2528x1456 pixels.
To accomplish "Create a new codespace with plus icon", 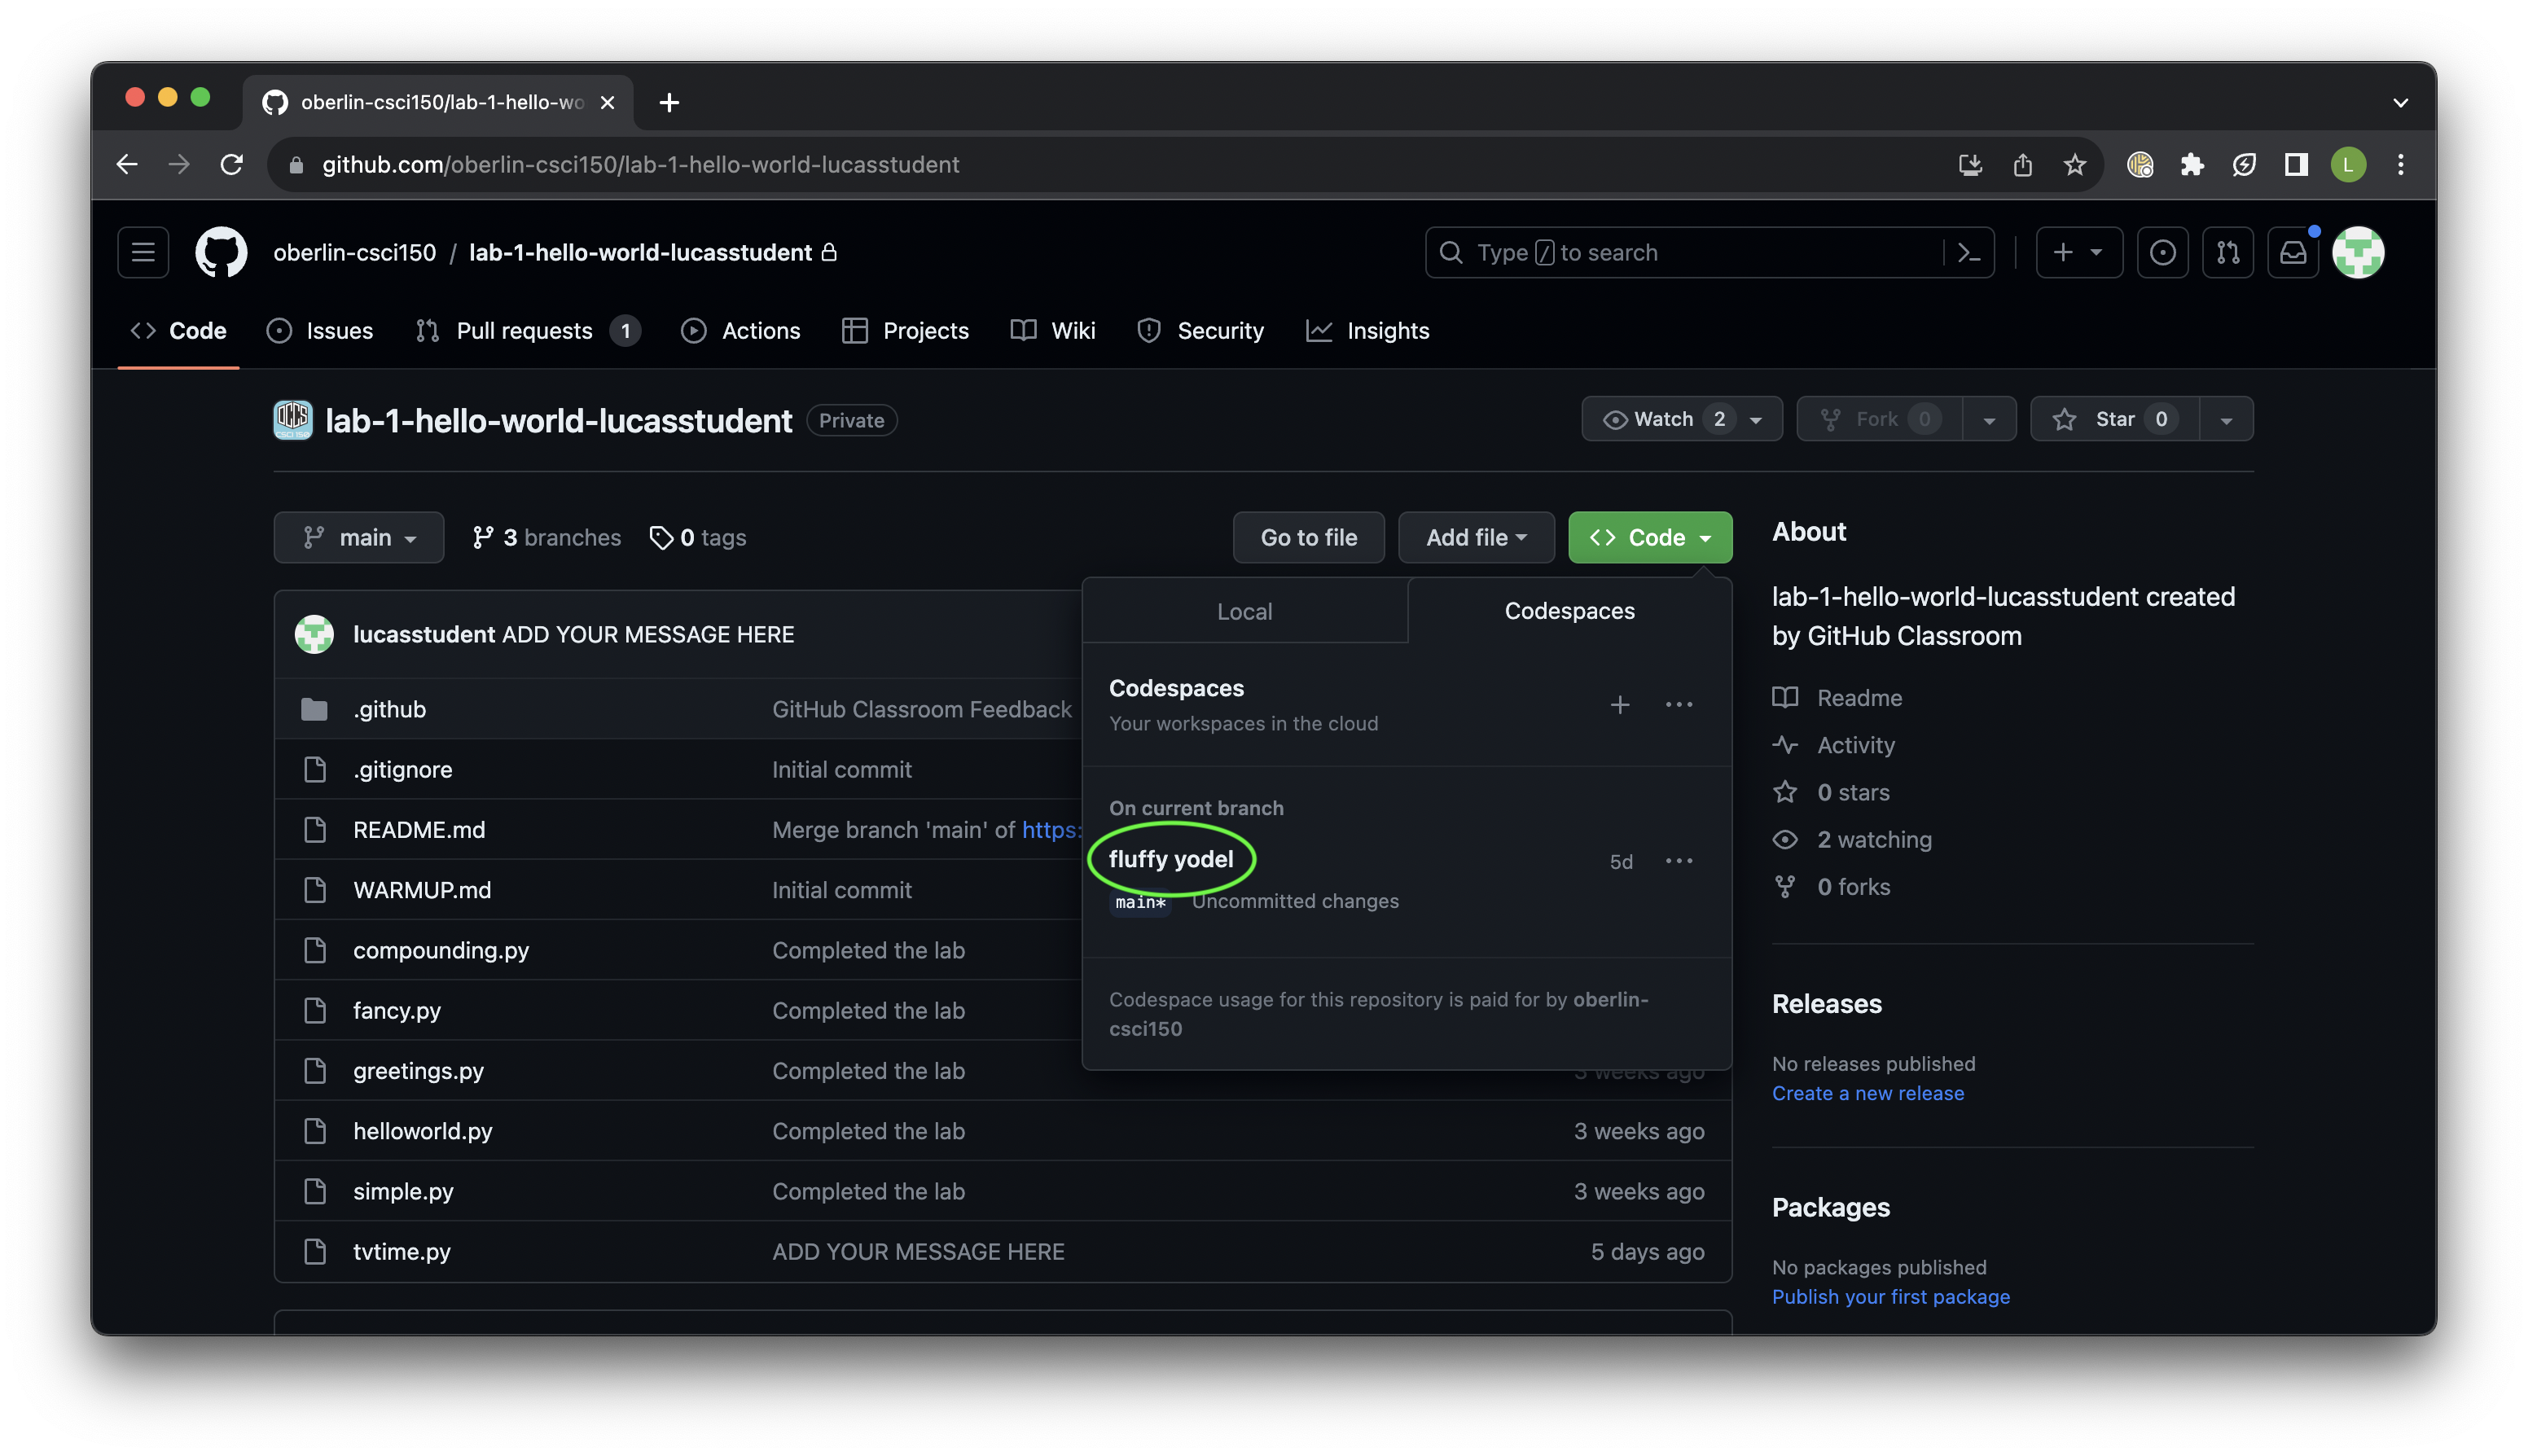I will point(1619,705).
